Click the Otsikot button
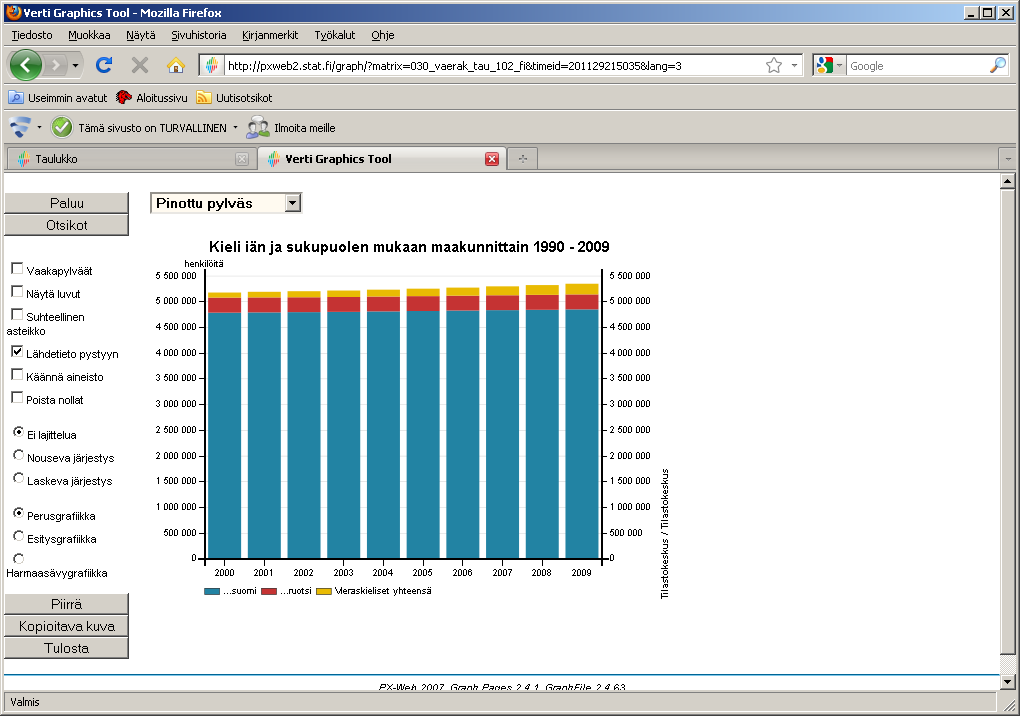Image resolution: width=1020 pixels, height=716 pixels. click(x=66, y=225)
